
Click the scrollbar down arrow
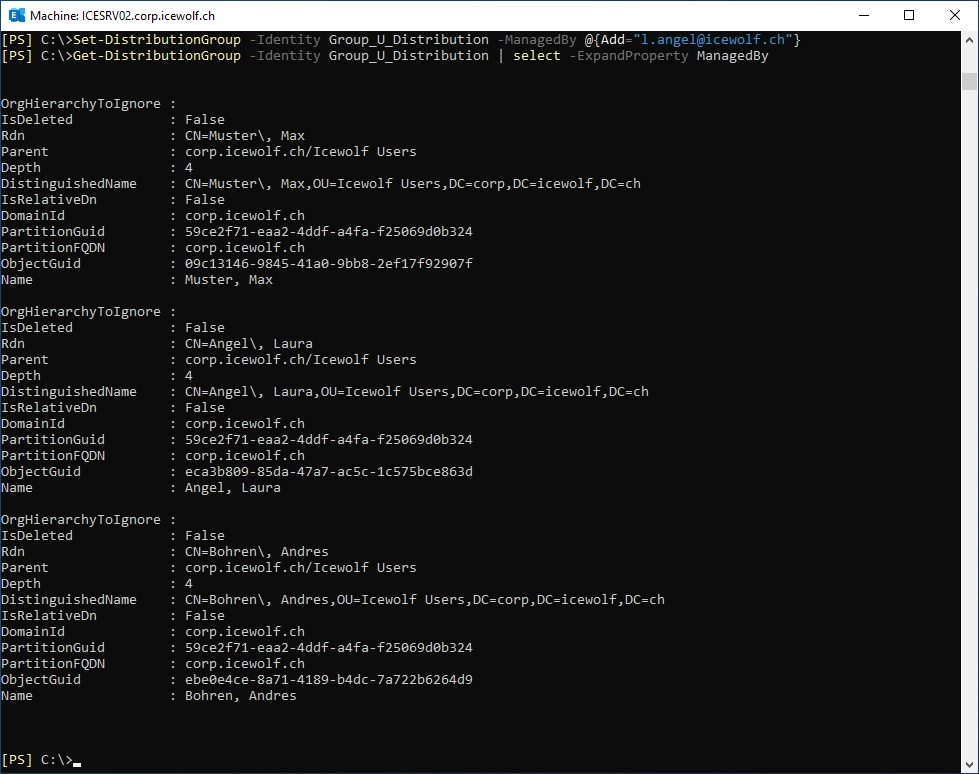coord(970,765)
